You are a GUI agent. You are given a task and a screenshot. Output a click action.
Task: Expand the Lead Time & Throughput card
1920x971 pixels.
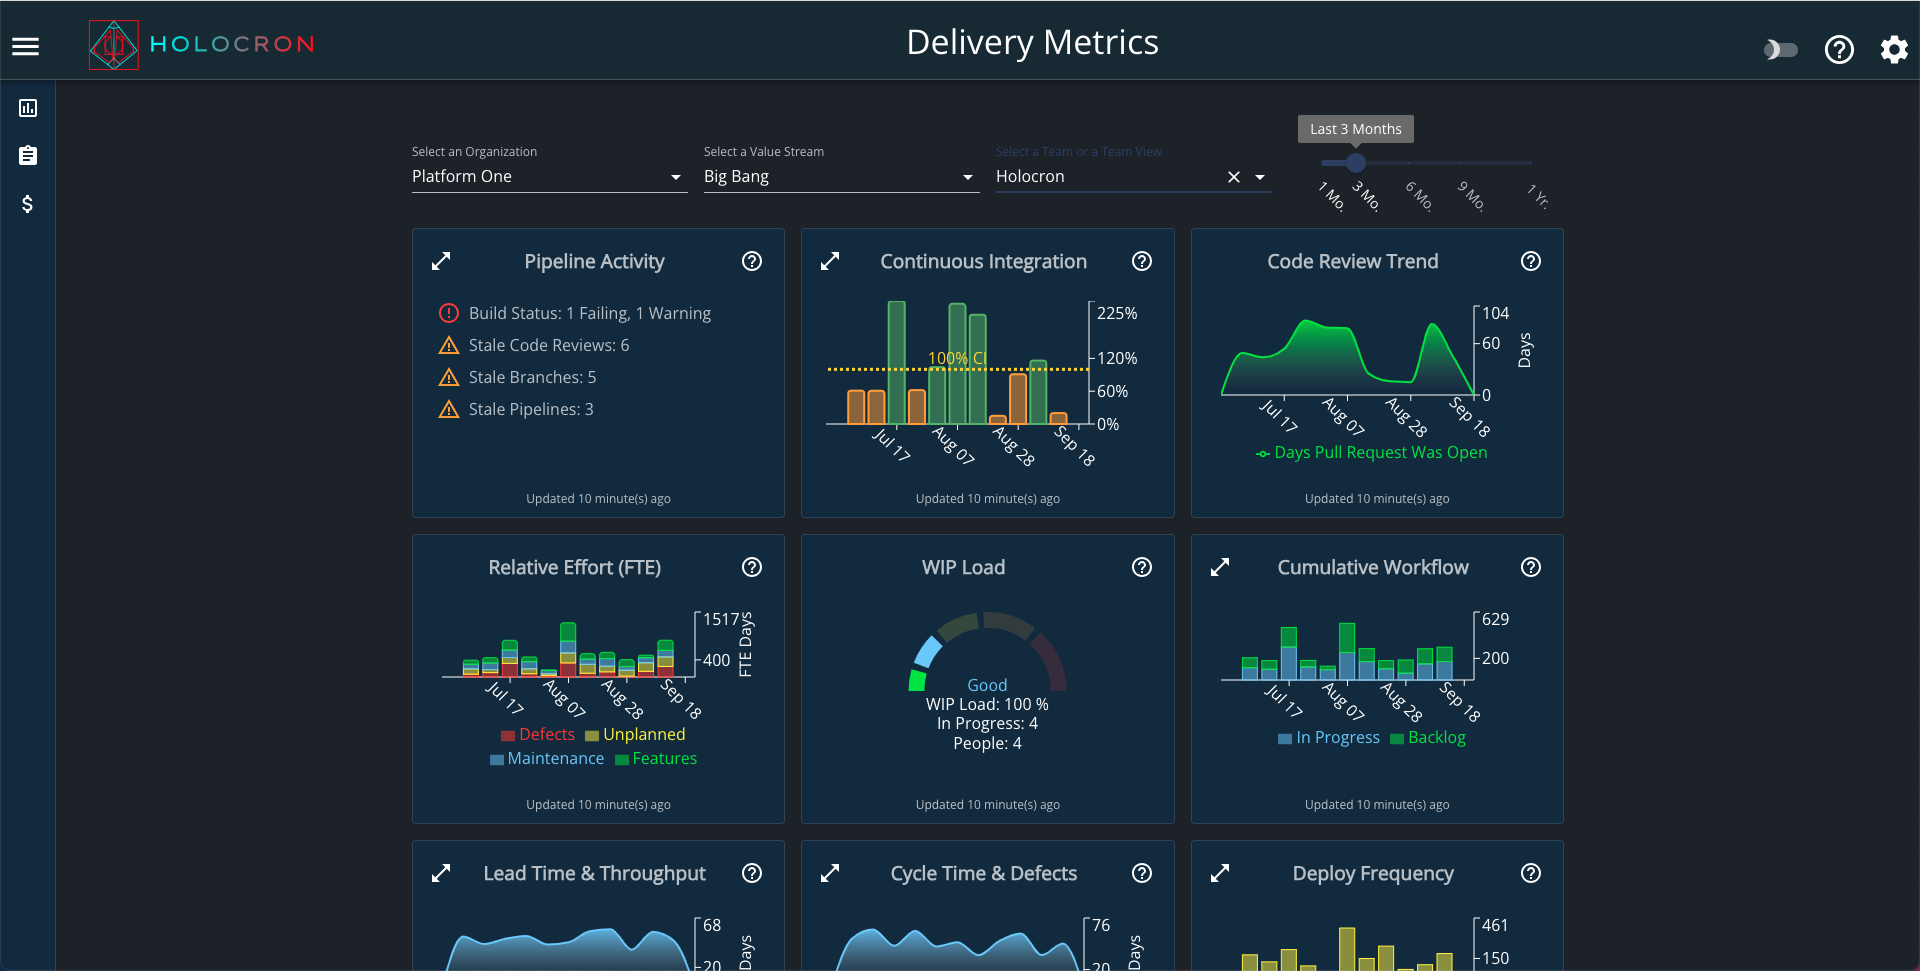point(441,873)
